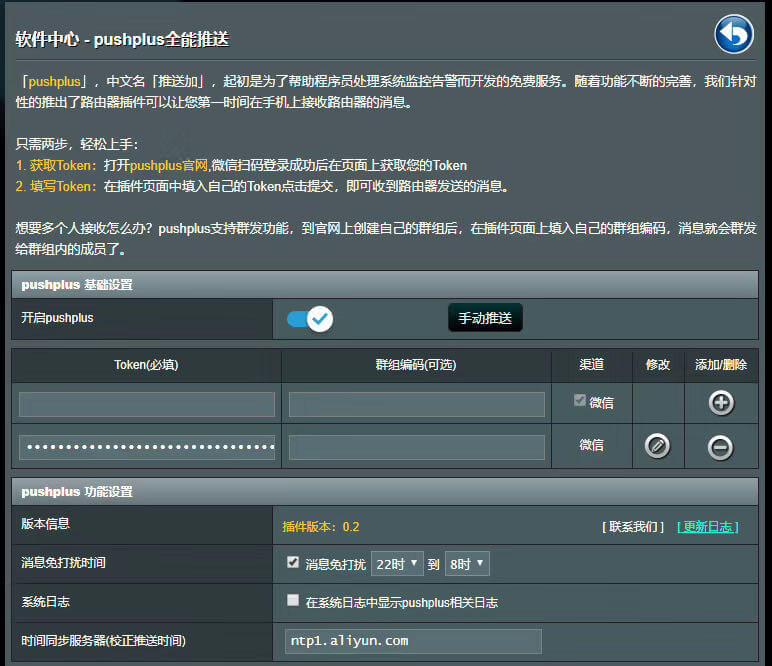Uncheck the 消息免打扰 checkbox
Screen dimensions: 772x666
coord(293,563)
